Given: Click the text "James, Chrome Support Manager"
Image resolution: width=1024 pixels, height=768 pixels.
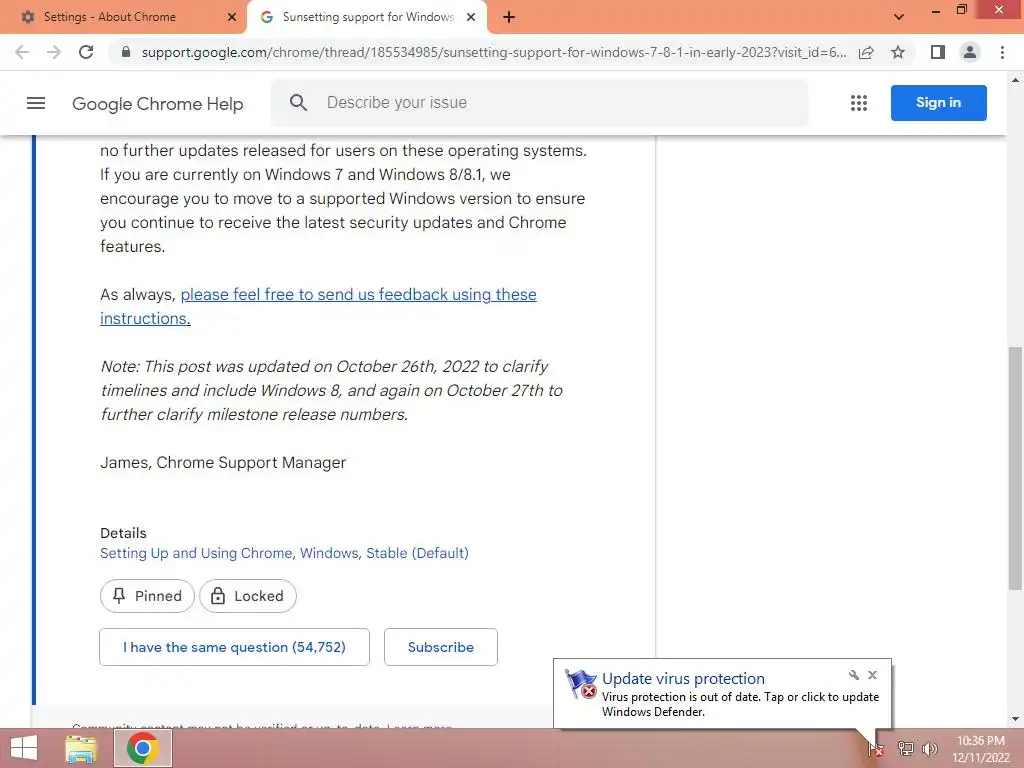Looking at the screenshot, I should coord(223,462).
